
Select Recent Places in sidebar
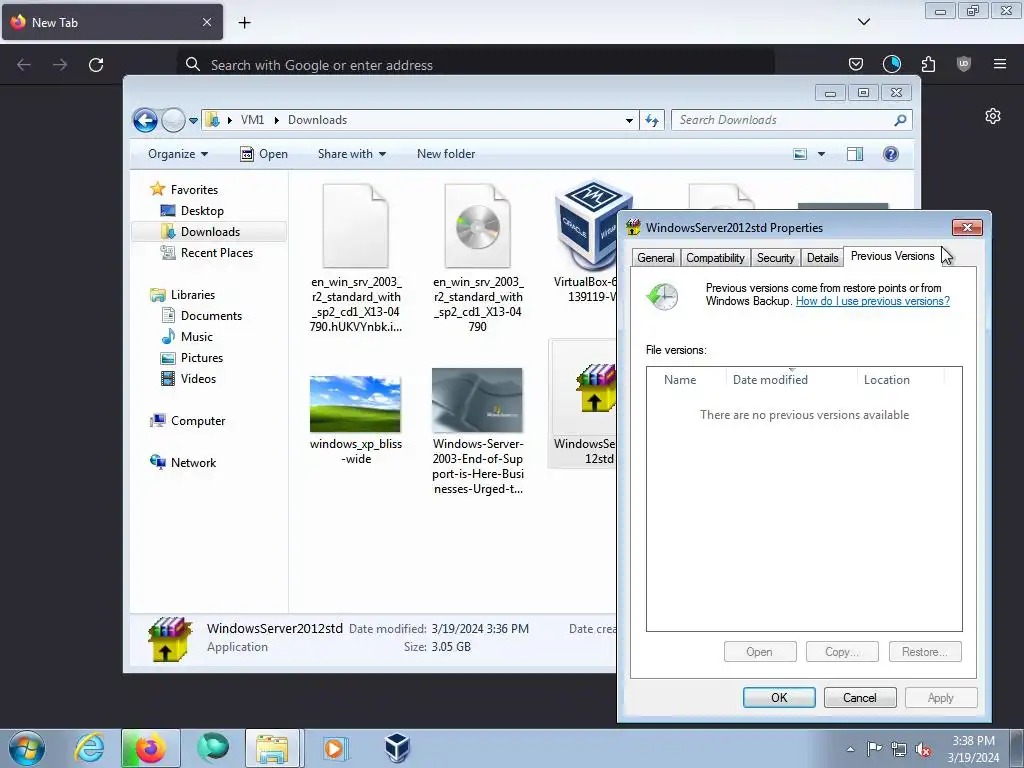coord(216,253)
